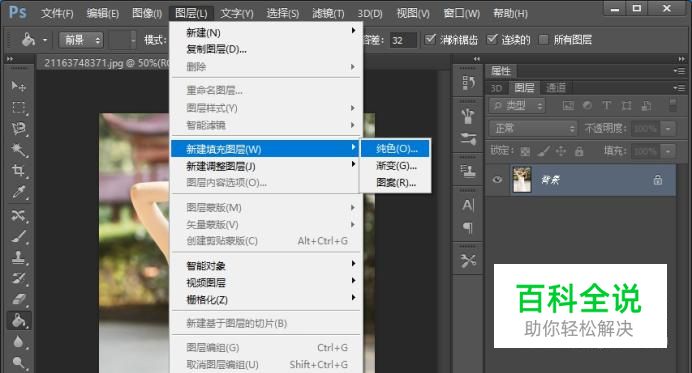The image size is (692, 373).
Task: Expand the 新建调整图层(J) submenu
Action: coord(267,166)
